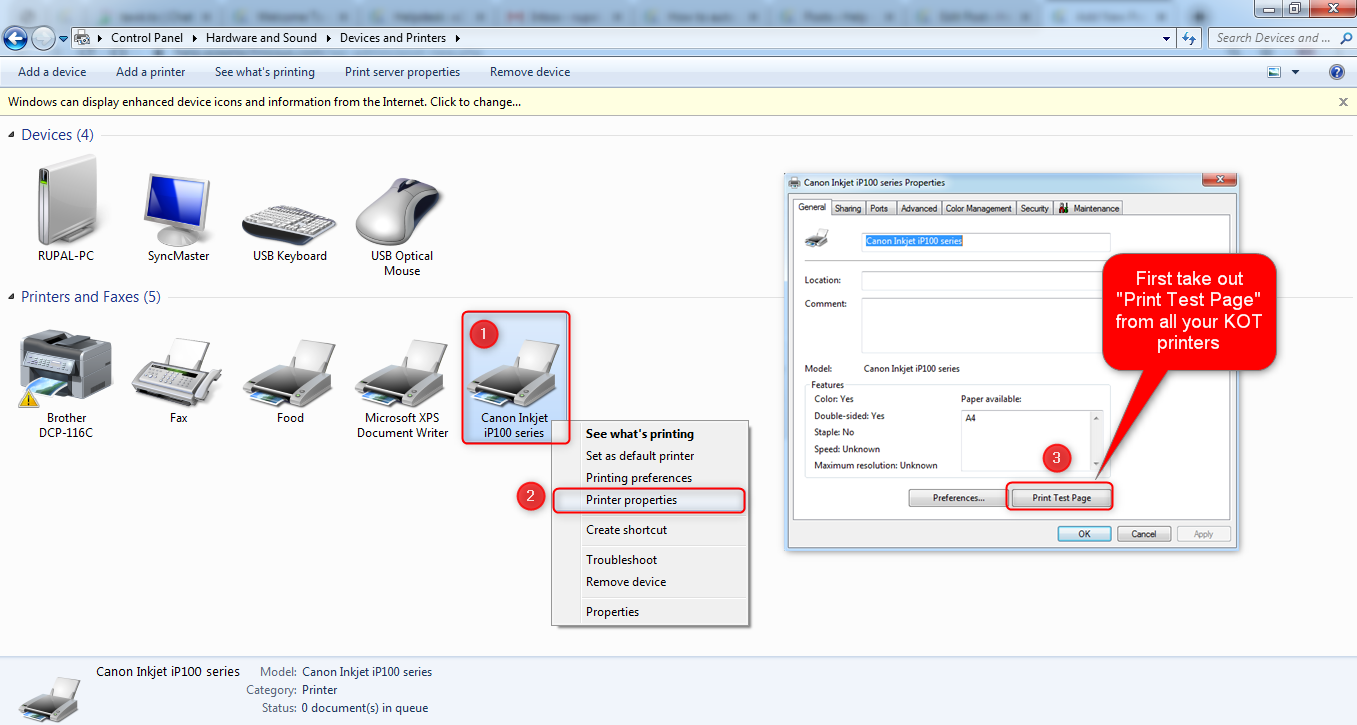The height and width of the screenshot is (725, 1357).
Task: Select the USB Keyboard device icon
Action: (x=290, y=222)
